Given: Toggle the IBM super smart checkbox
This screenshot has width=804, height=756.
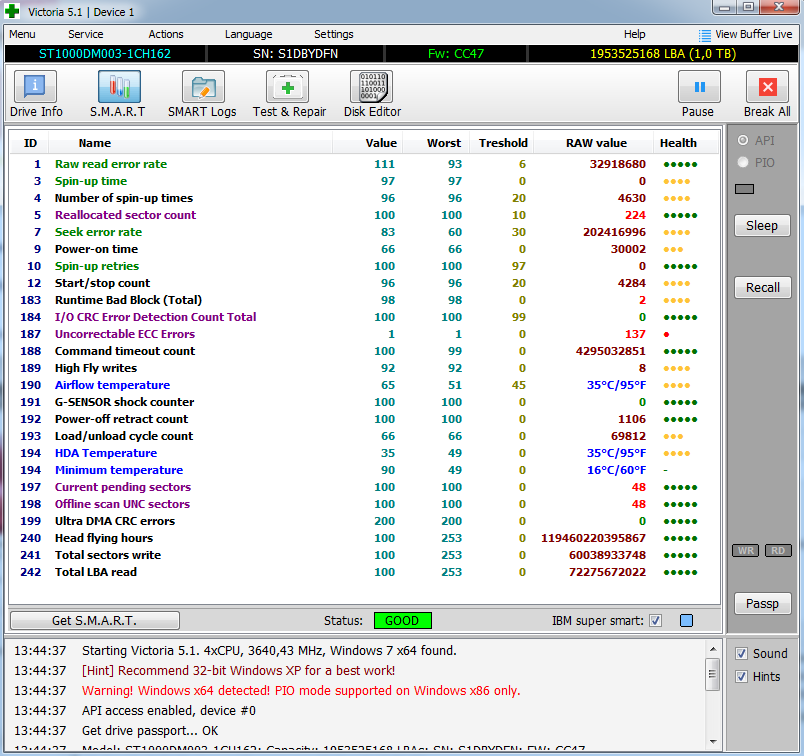Looking at the screenshot, I should tap(656, 621).
